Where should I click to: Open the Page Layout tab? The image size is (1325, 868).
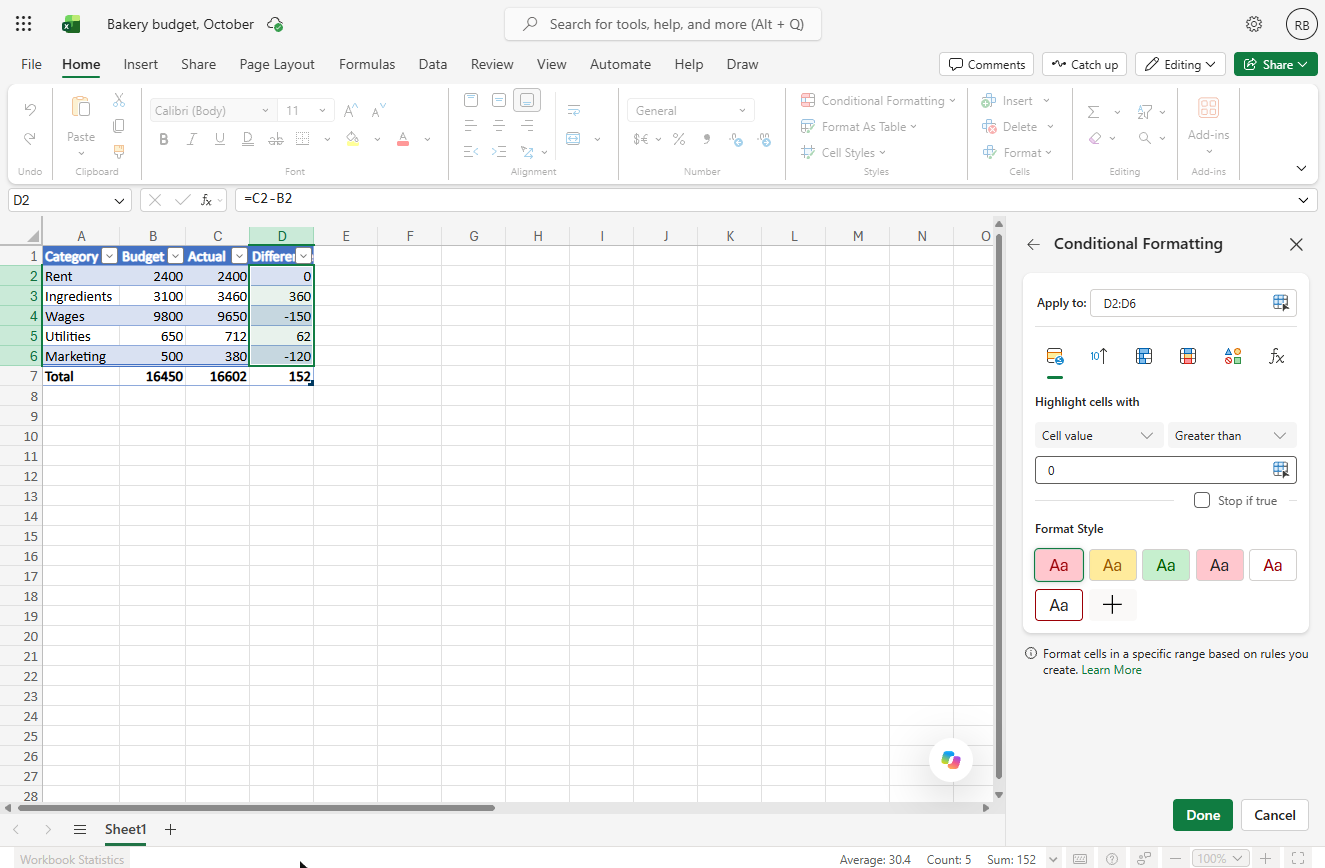(277, 64)
